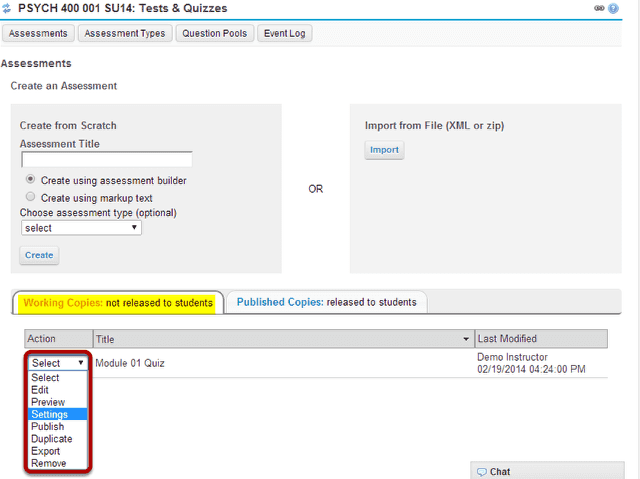640x479 pixels.
Task: Open the Assessments tab
Action: pyautogui.click(x=38, y=33)
